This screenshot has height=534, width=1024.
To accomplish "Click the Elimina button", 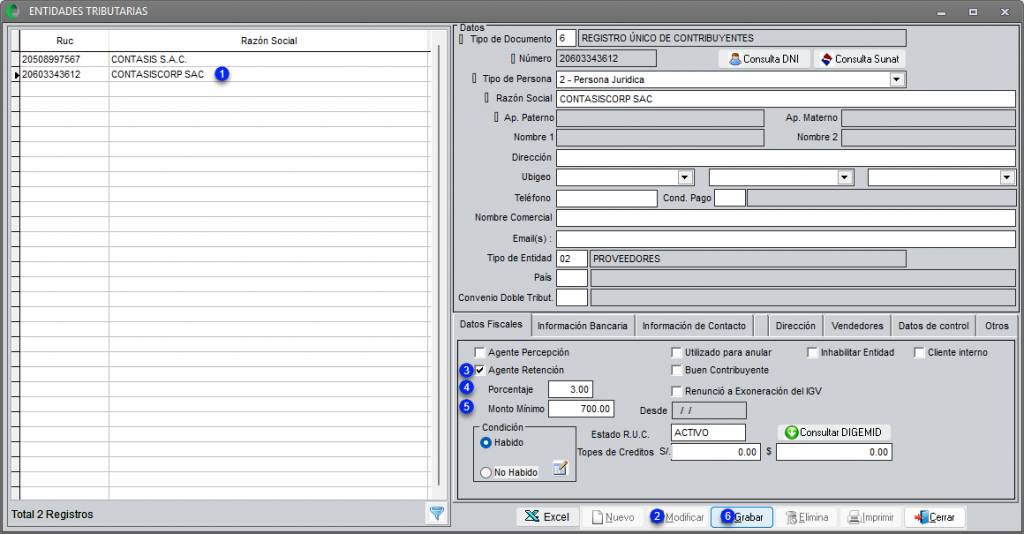I will point(807,517).
